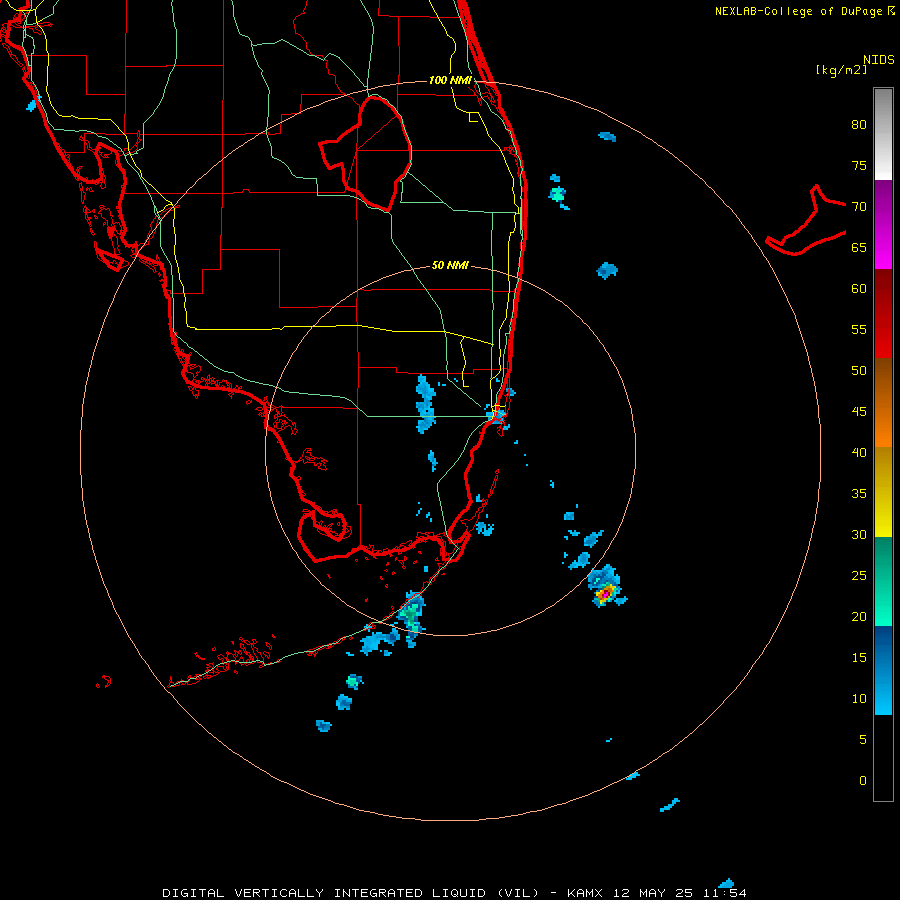This screenshot has width=900, height=900.
Task: Click the 50 NMI range ring label
Action: [x=450, y=265]
